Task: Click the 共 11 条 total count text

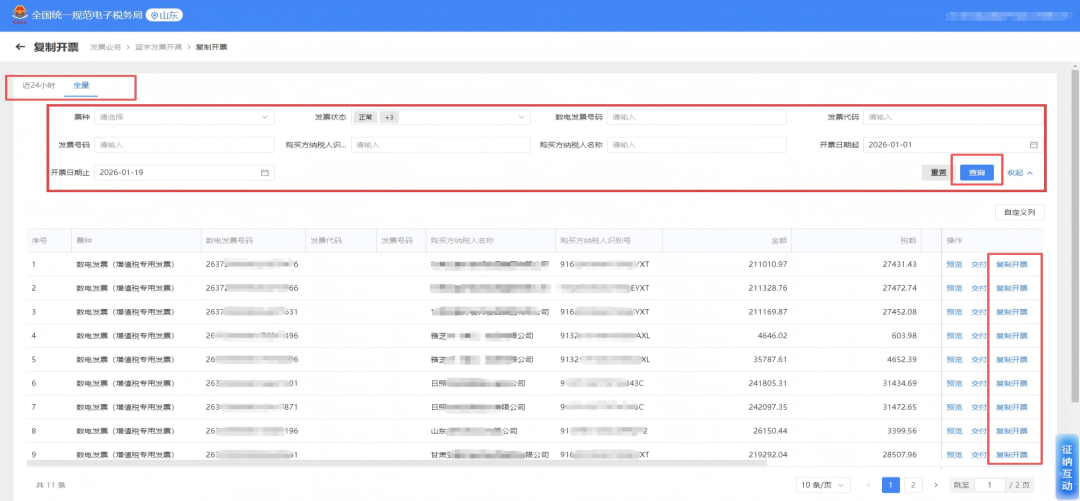Action: pos(50,485)
